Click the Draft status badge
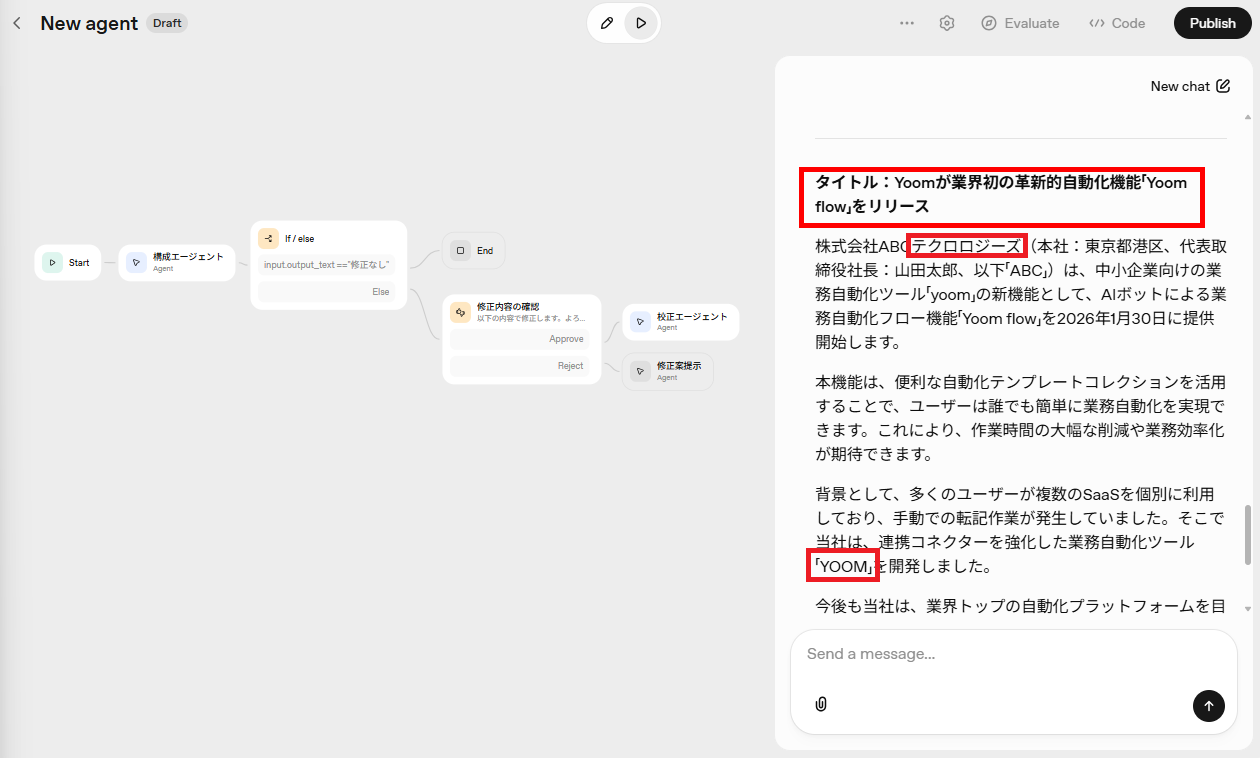This screenshot has width=1260, height=758. pos(167,23)
